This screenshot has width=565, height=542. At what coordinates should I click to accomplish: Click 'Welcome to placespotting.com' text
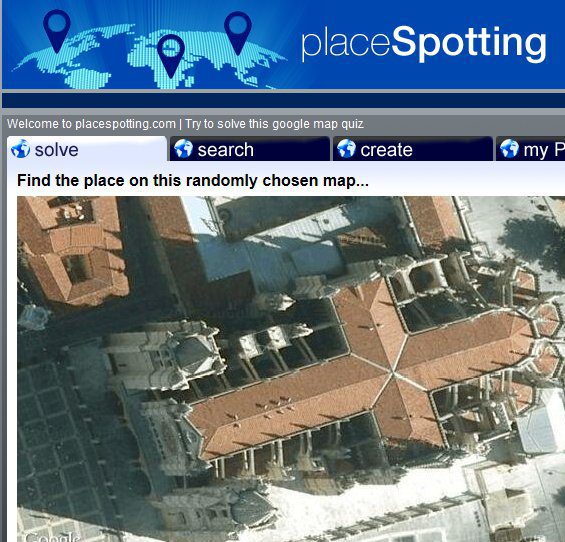91,124
